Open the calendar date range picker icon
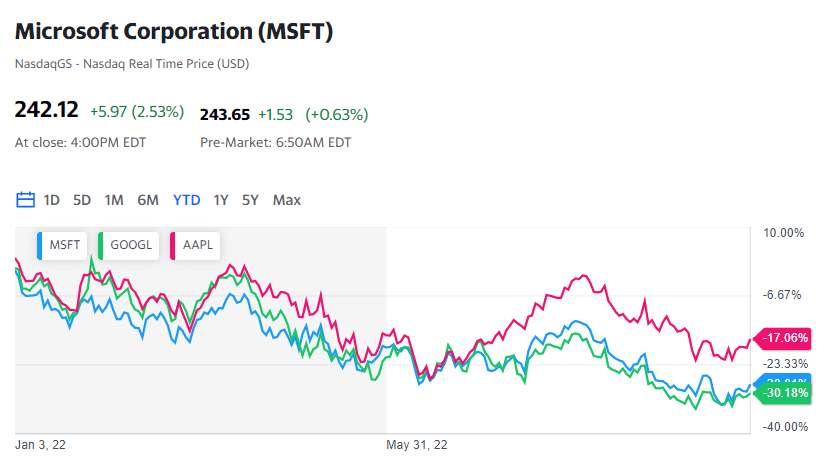828x474 pixels. tap(25, 200)
